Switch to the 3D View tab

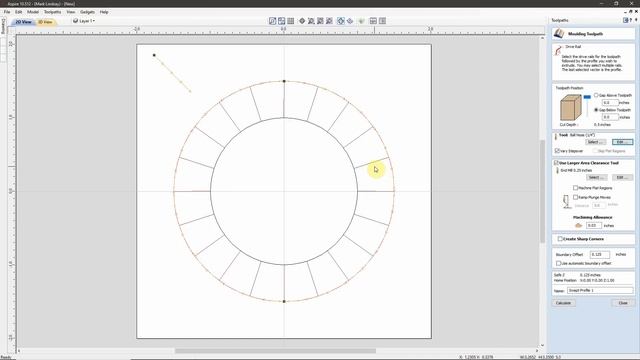(x=45, y=22)
